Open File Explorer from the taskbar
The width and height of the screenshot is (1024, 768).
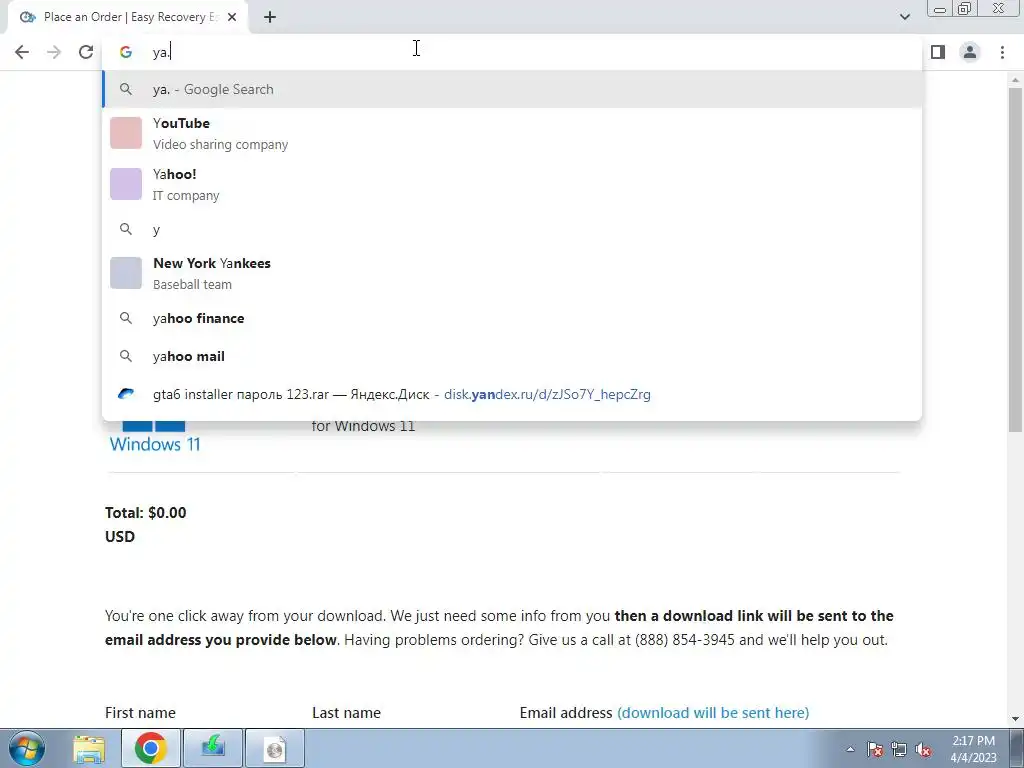(89, 748)
